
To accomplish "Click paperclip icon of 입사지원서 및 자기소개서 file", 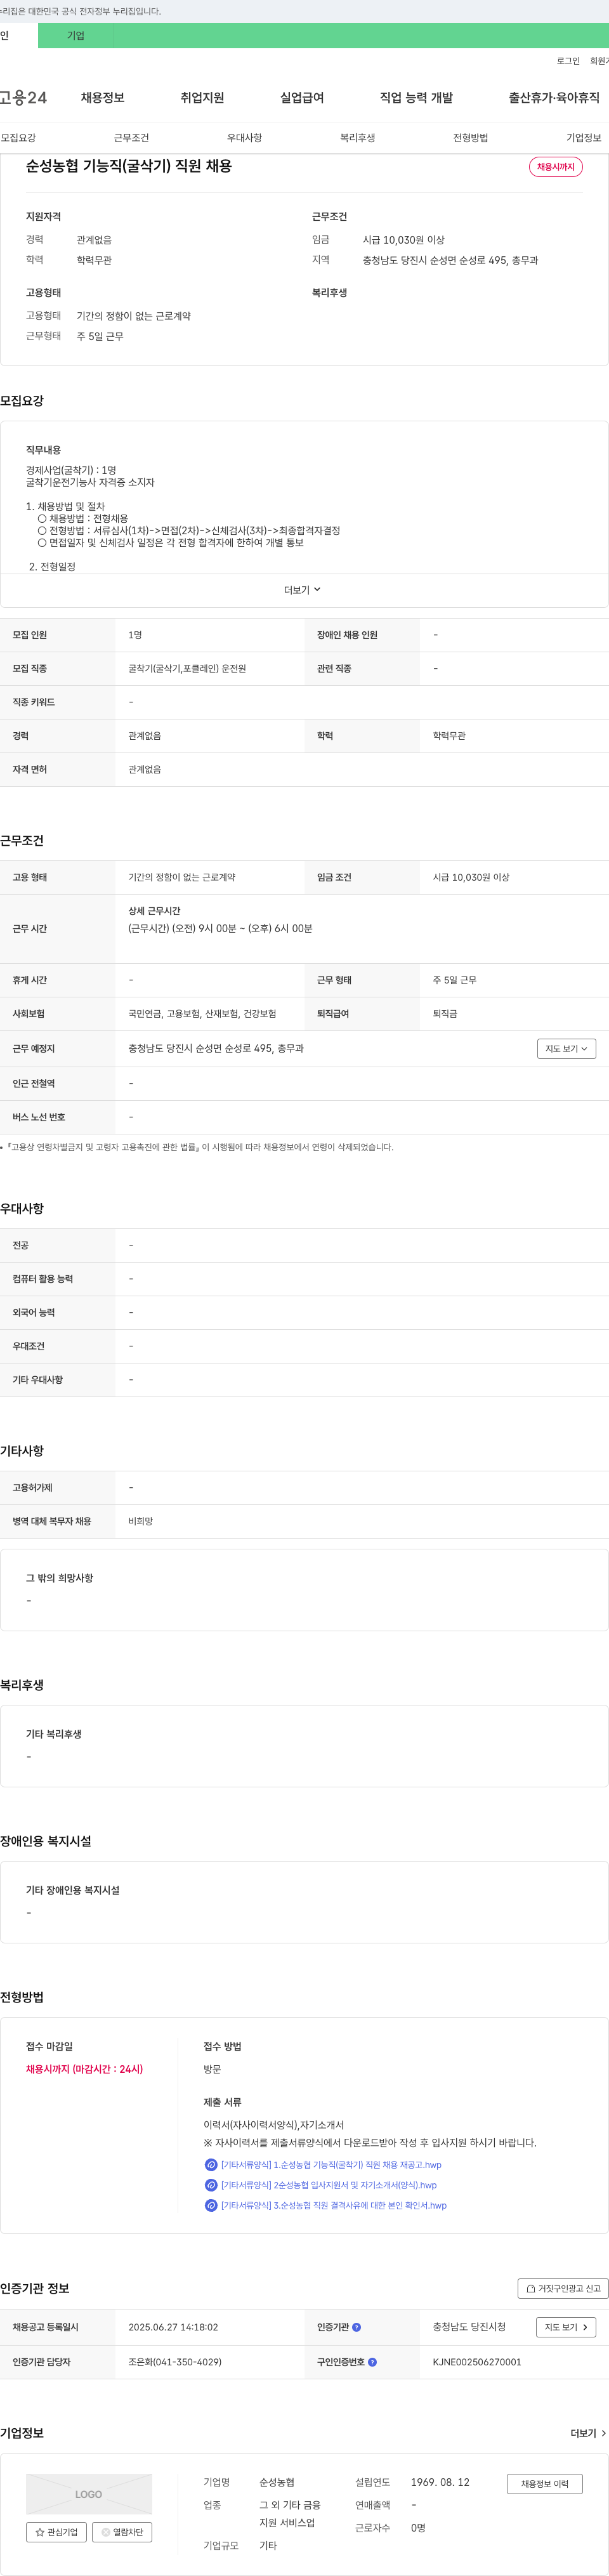I will 211,2185.
